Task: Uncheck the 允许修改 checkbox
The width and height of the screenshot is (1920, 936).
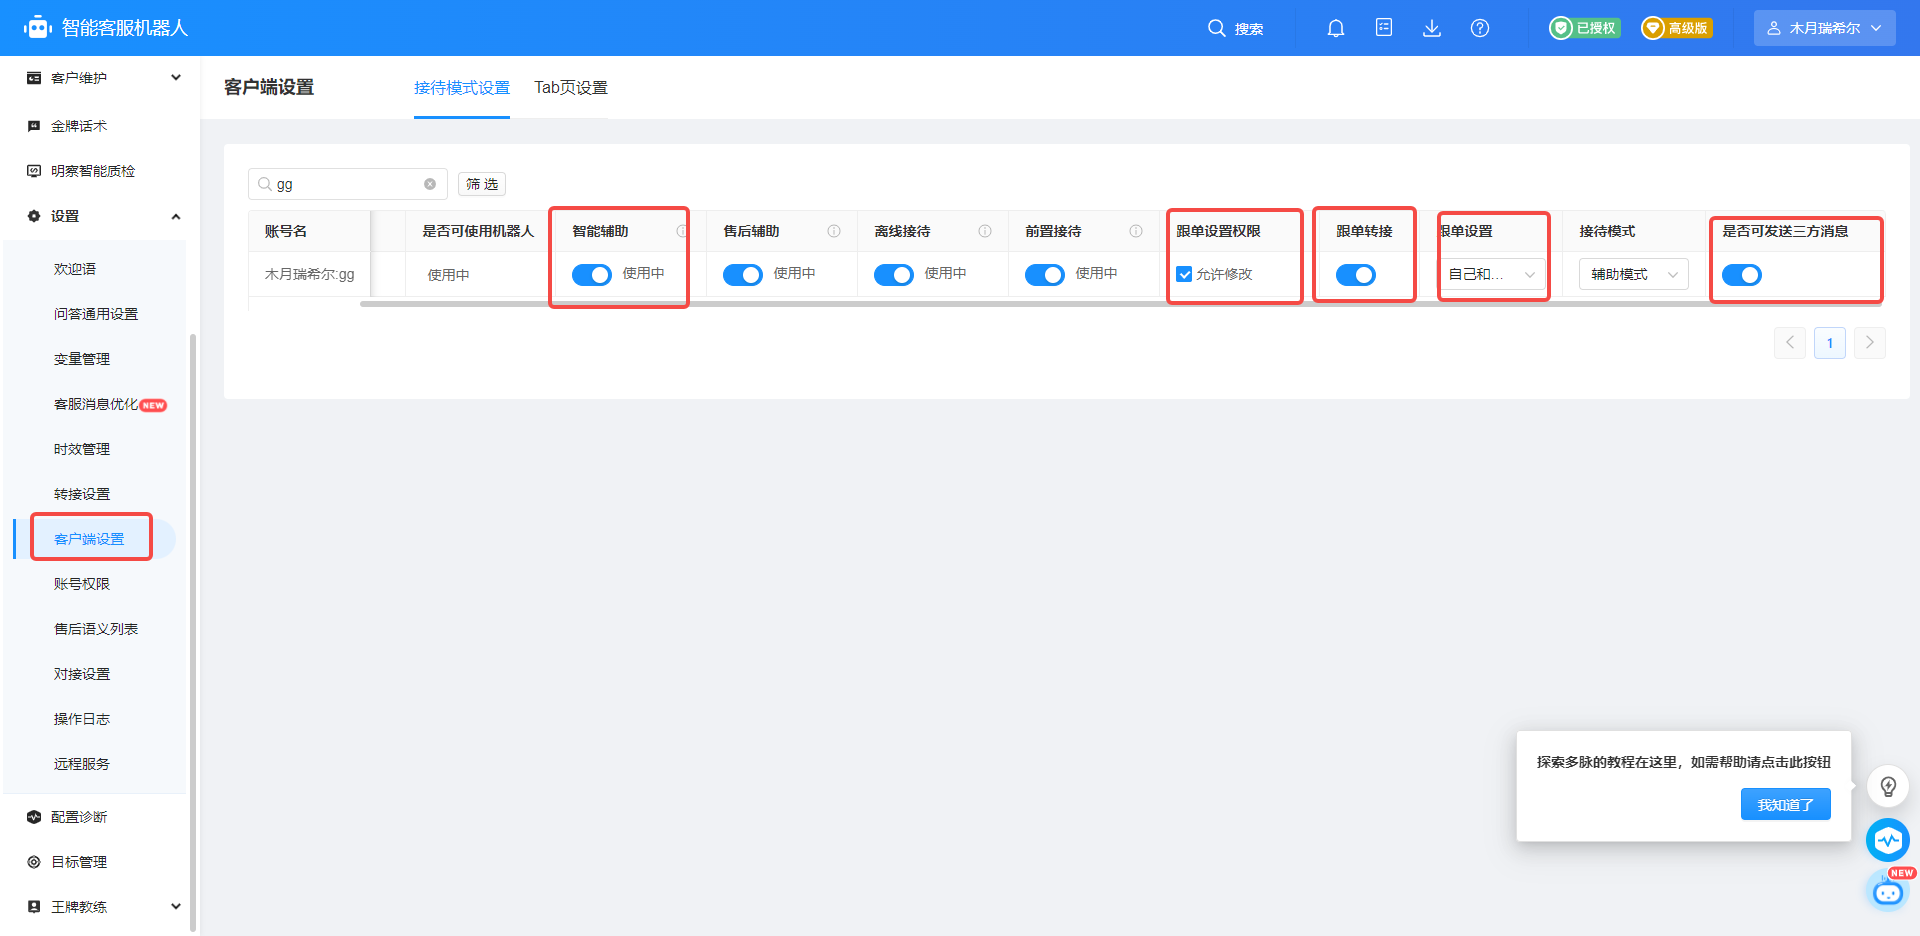Action: [x=1184, y=274]
